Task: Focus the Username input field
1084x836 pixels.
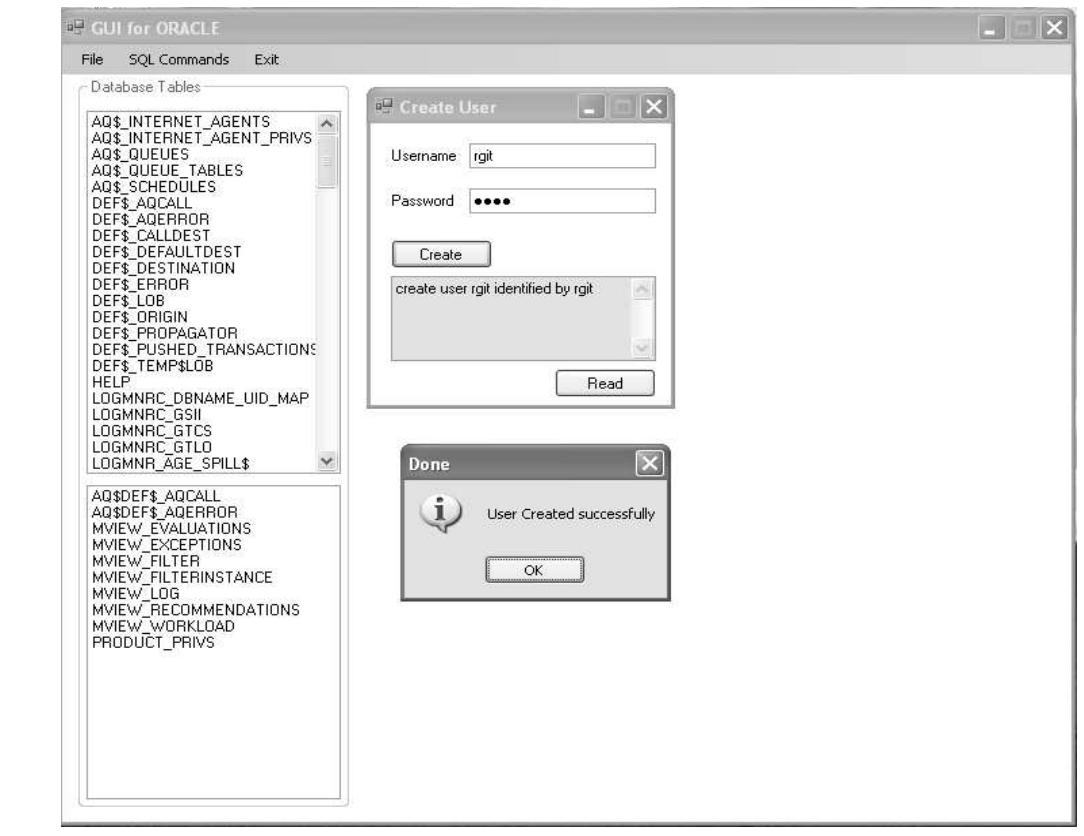Action: coord(562,156)
